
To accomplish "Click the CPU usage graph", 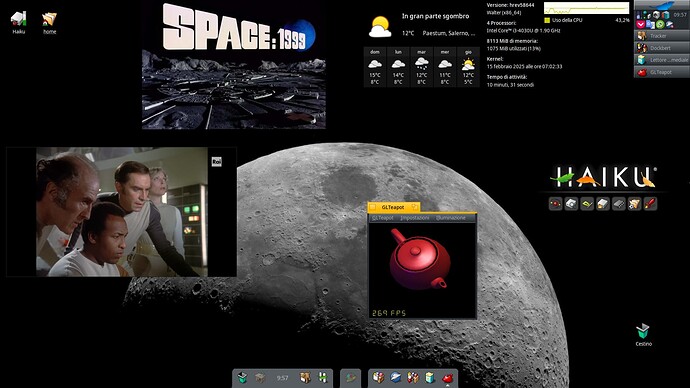I will (x=587, y=8).
